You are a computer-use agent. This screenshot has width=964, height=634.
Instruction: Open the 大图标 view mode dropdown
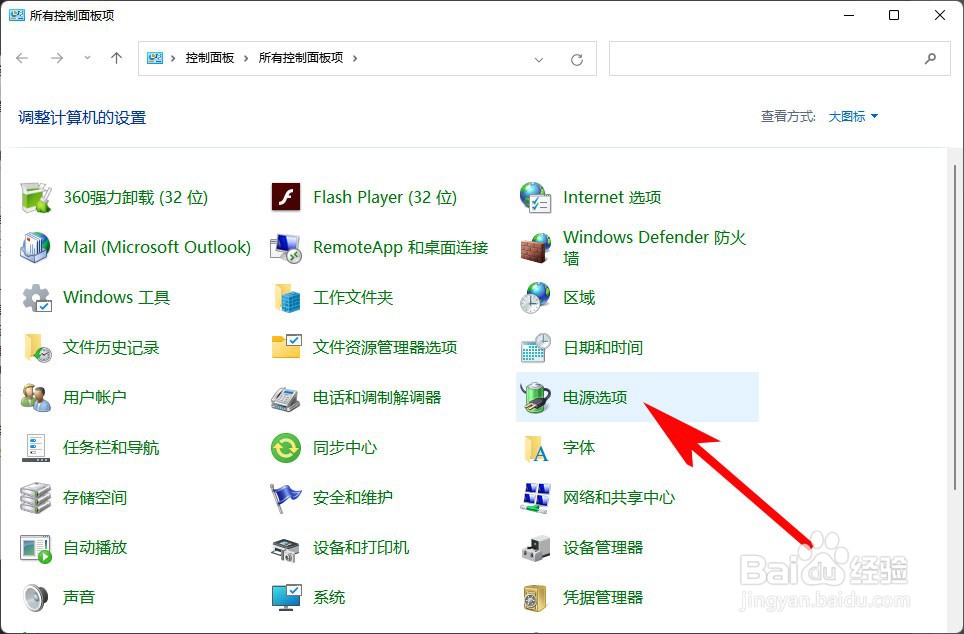click(x=853, y=116)
